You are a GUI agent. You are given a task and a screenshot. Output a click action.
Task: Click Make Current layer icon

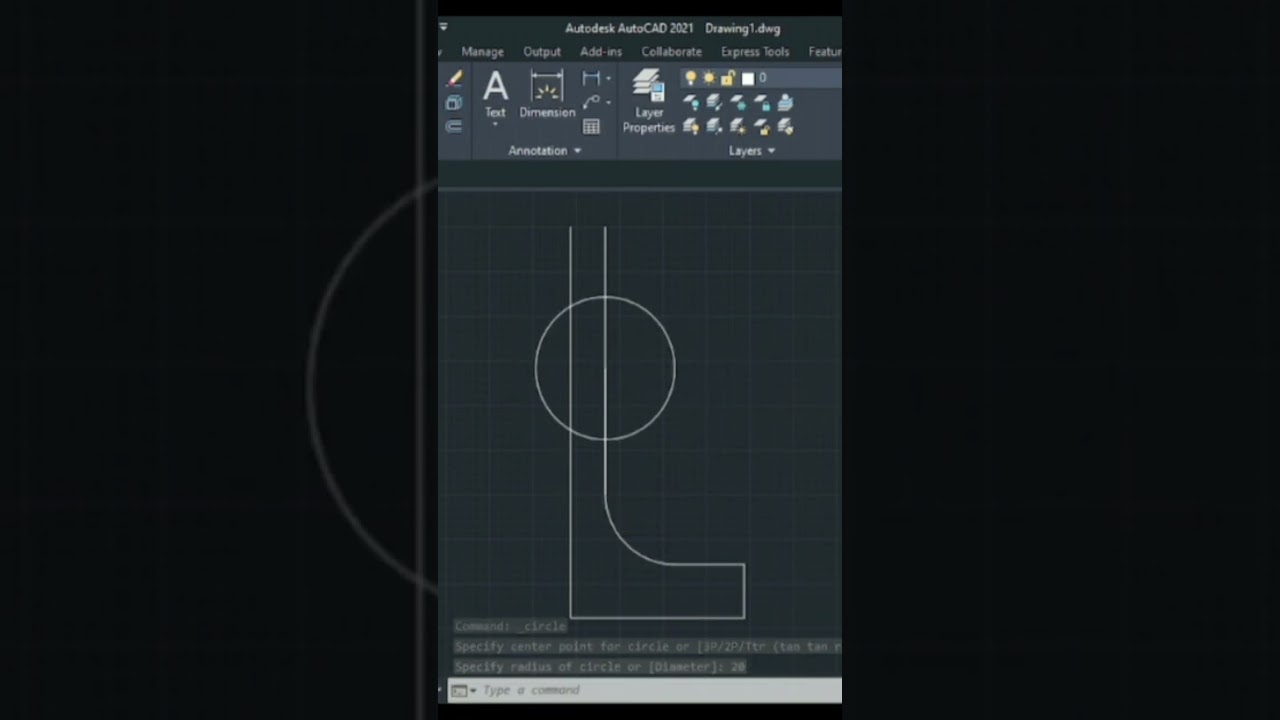(x=785, y=102)
